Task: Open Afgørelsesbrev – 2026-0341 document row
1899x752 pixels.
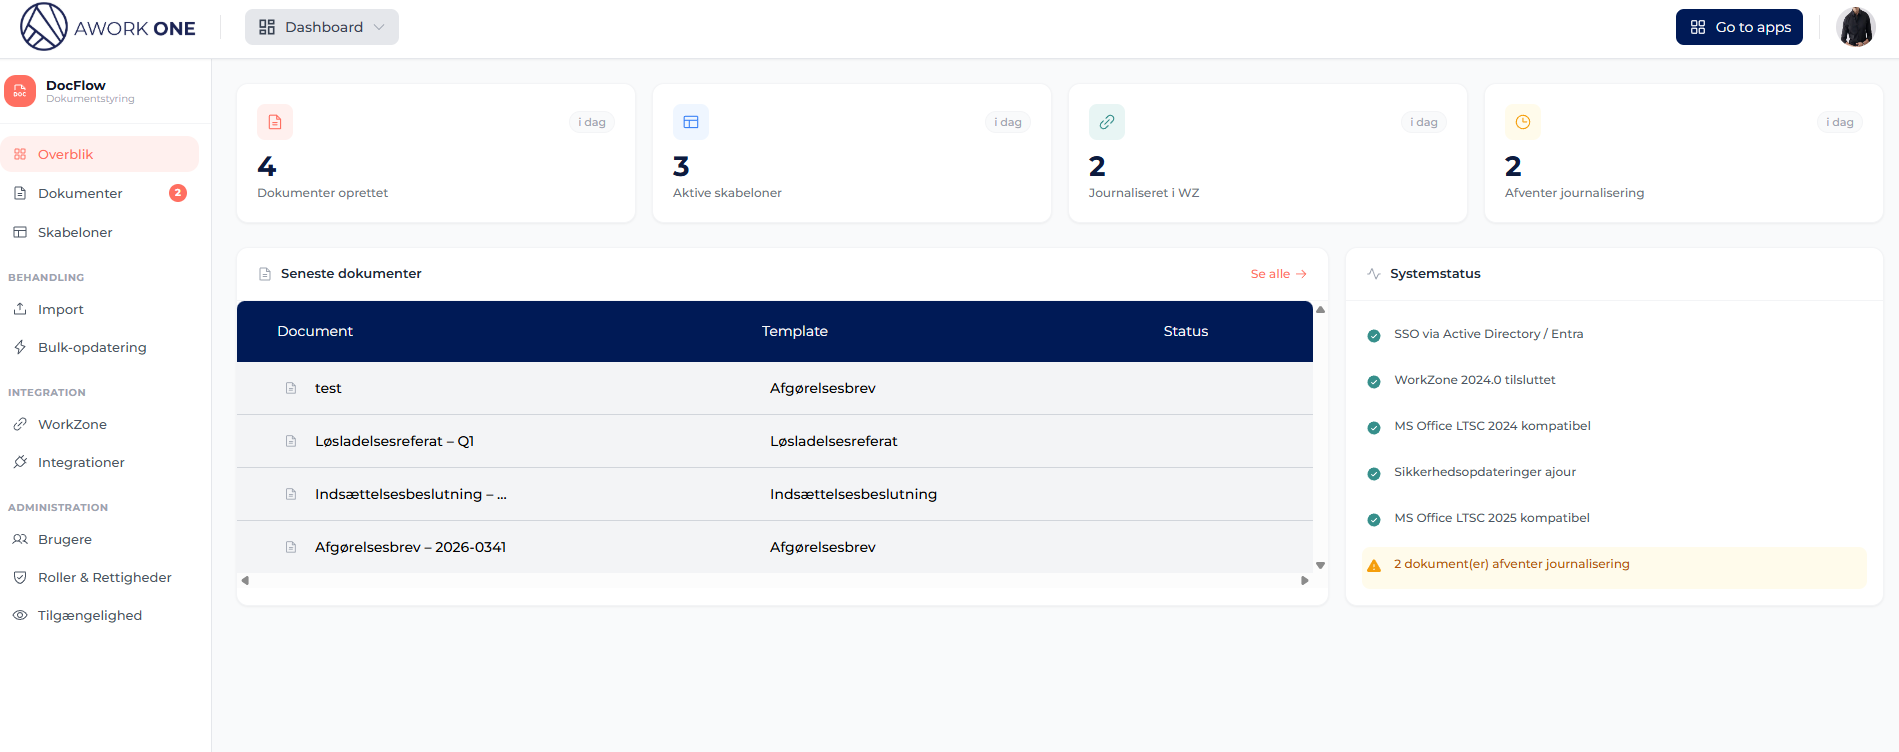Action: click(410, 547)
